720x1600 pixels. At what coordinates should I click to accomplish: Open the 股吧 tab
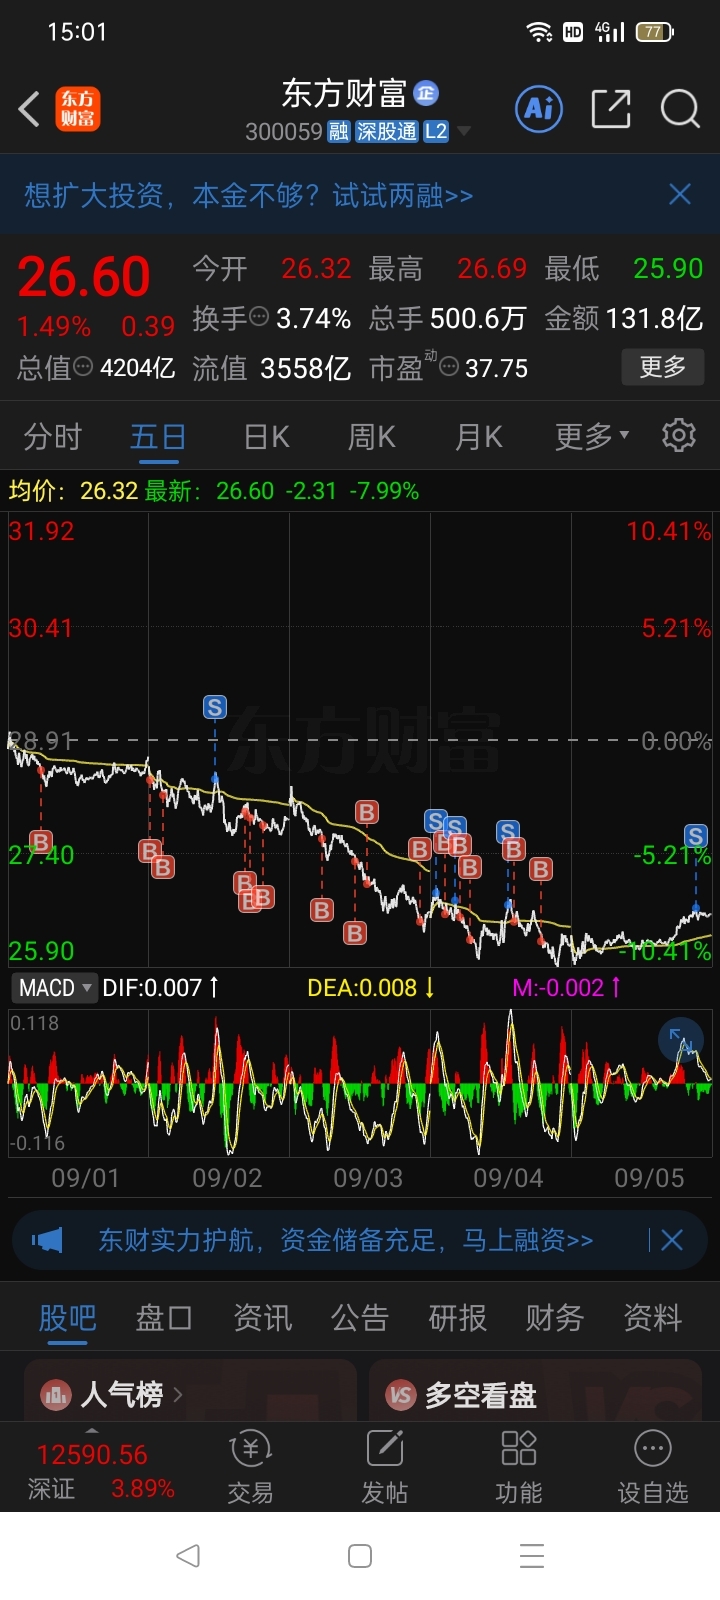68,1318
